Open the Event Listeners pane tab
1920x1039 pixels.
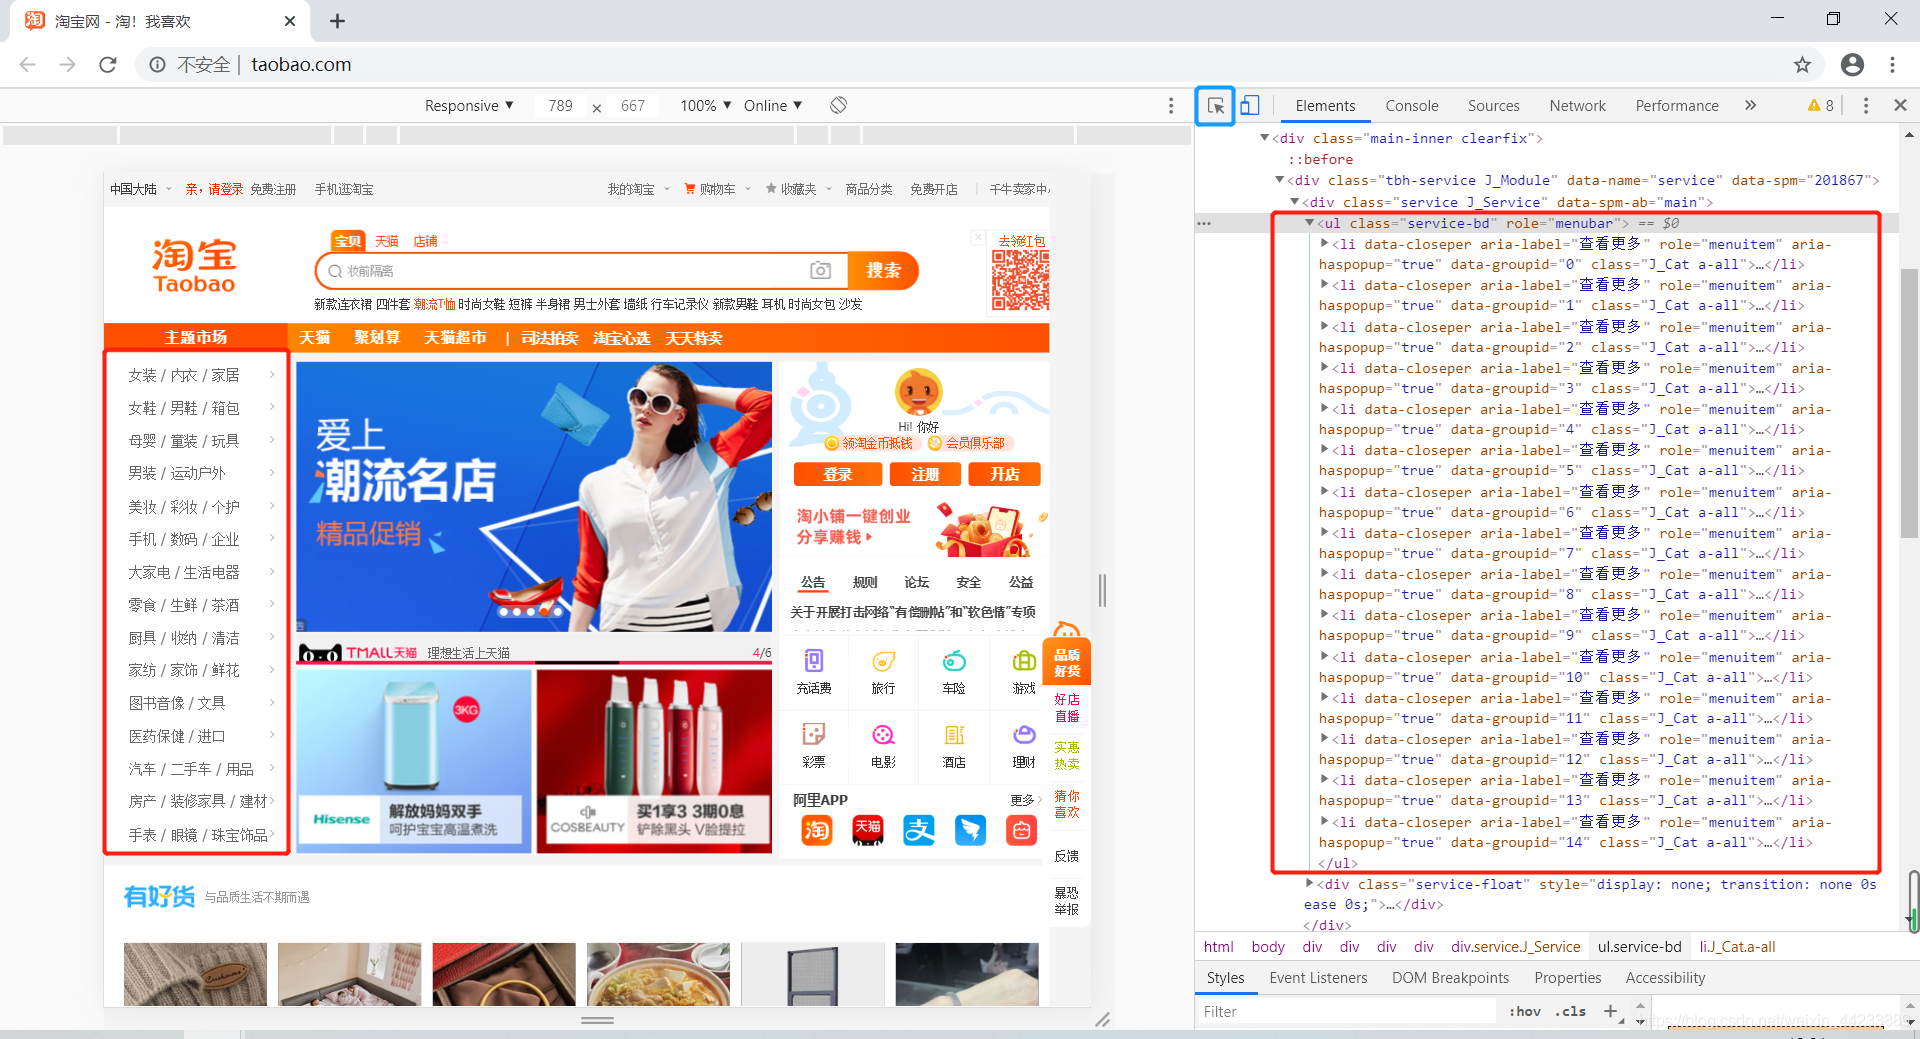point(1318,978)
